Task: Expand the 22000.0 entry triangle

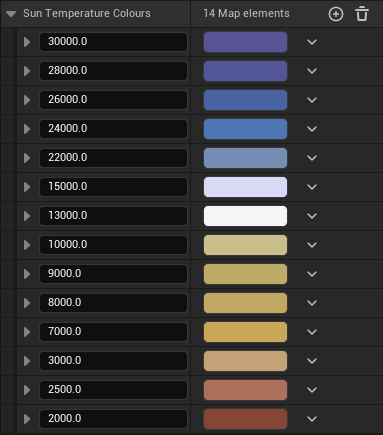Action: pos(27,158)
